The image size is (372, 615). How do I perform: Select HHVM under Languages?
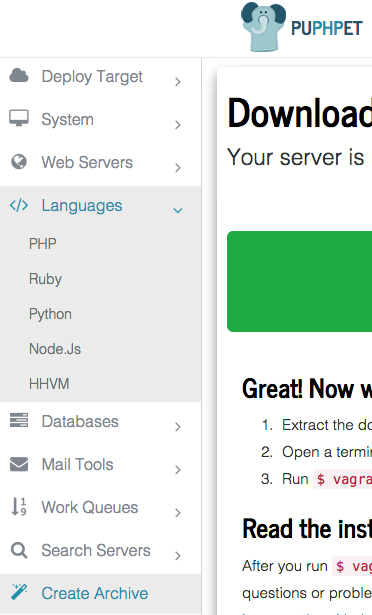coord(49,384)
